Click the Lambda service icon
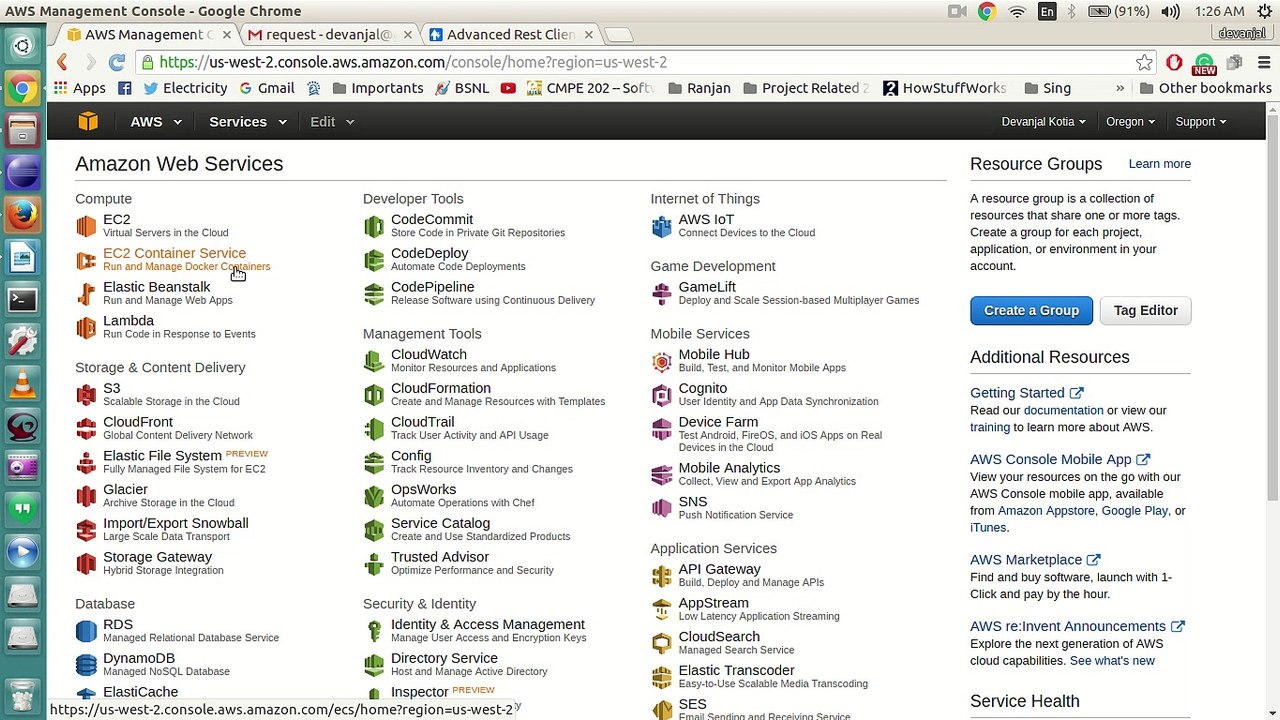1280x720 pixels. pyautogui.click(x=87, y=327)
